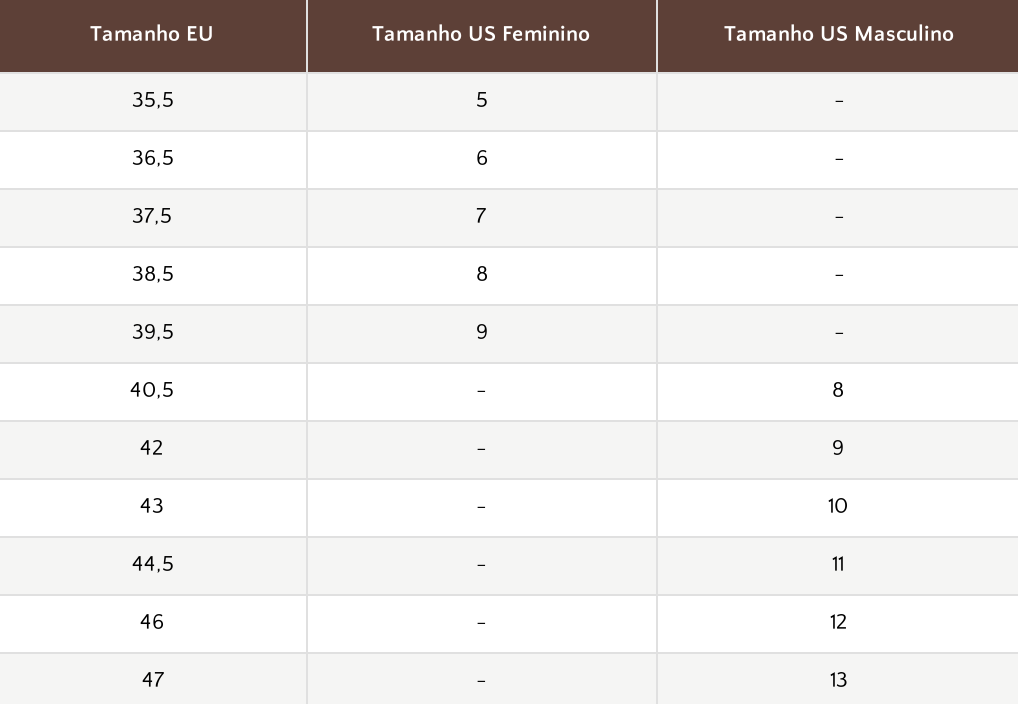Click the Tamanho EU column header

153,35
